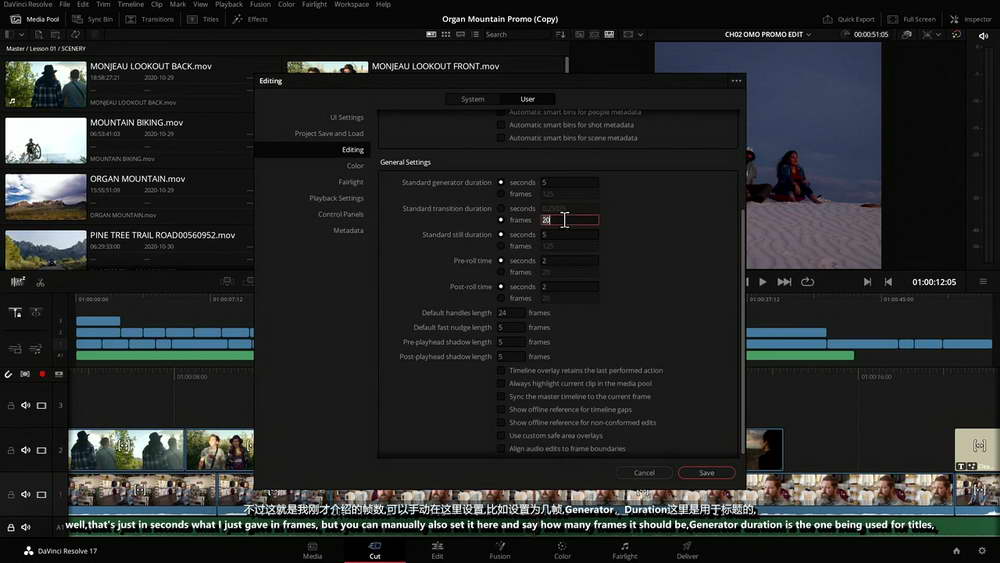Switch to the Fairlight page
Screen dimensions: 1000x563
[x=624, y=550]
